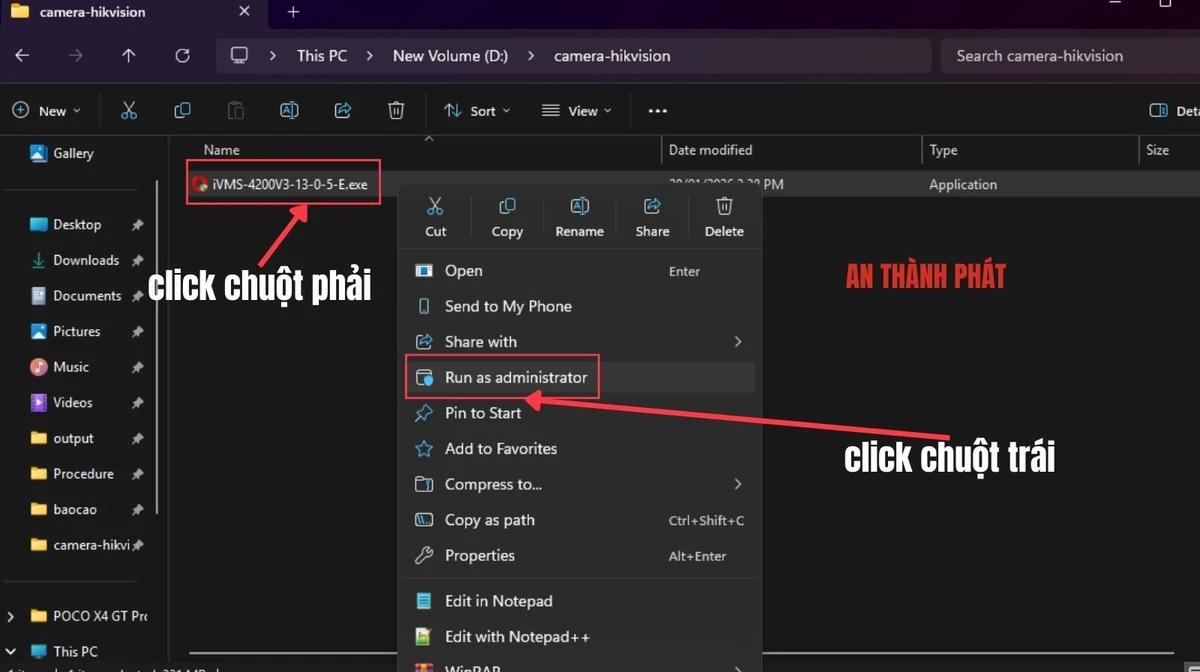Choose Properties from context menu
The width and height of the screenshot is (1200, 672).
[479, 556]
